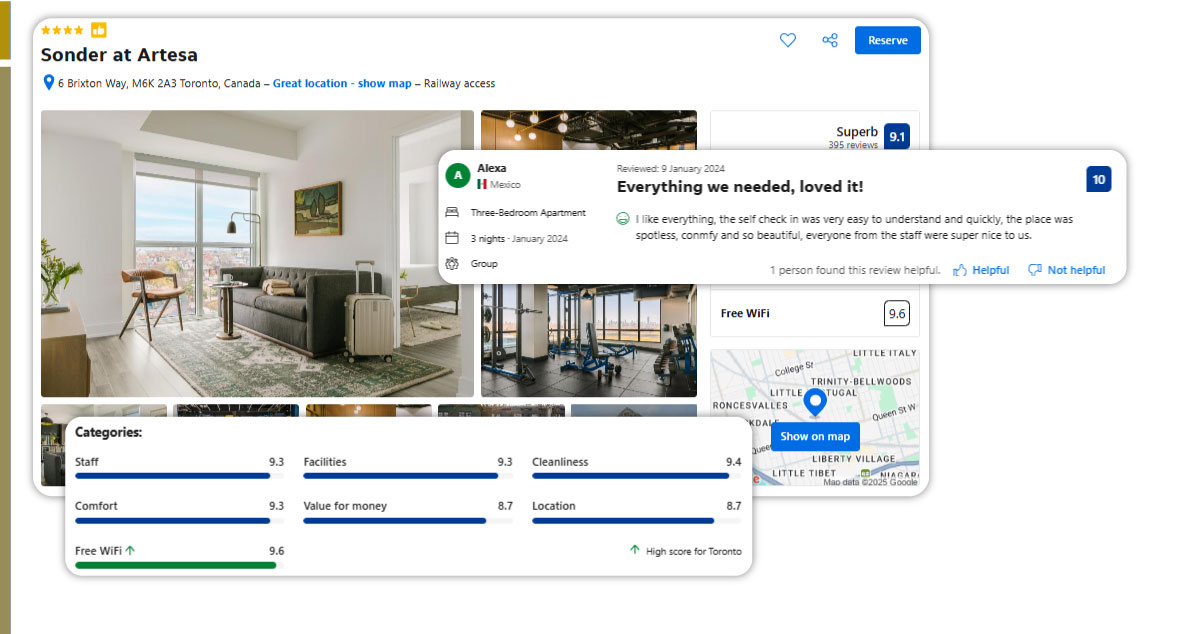The width and height of the screenshot is (1202, 634).
Task: Click the 9.1 Superb score badge
Action: coord(897,137)
